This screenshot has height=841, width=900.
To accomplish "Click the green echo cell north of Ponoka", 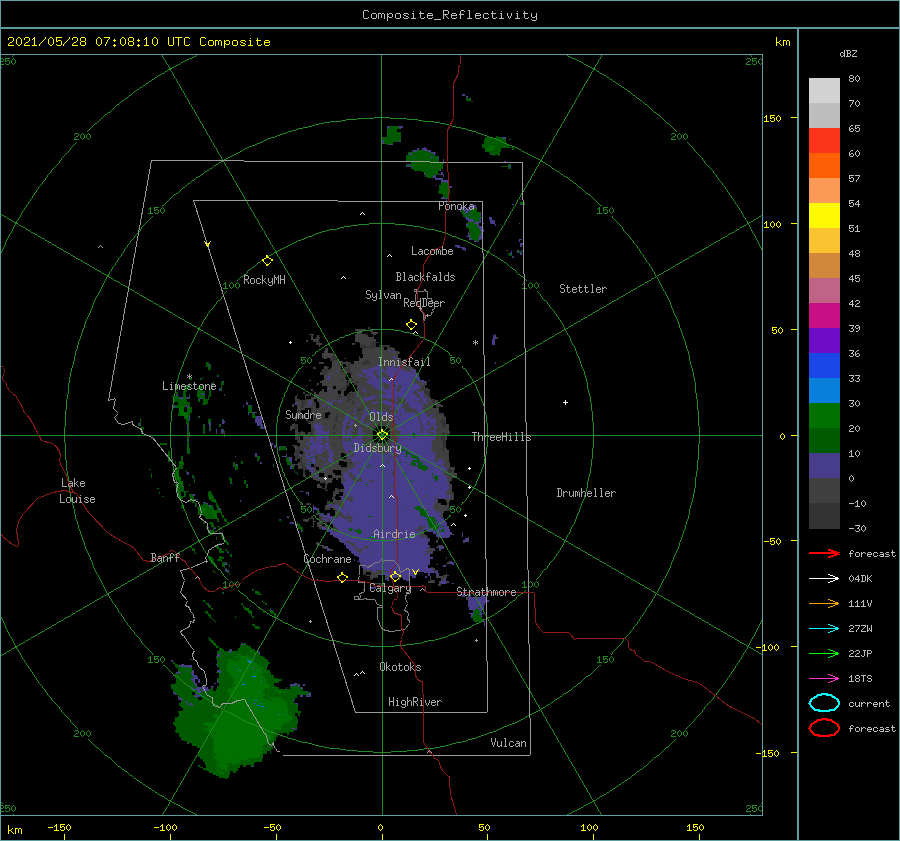I will (426, 161).
